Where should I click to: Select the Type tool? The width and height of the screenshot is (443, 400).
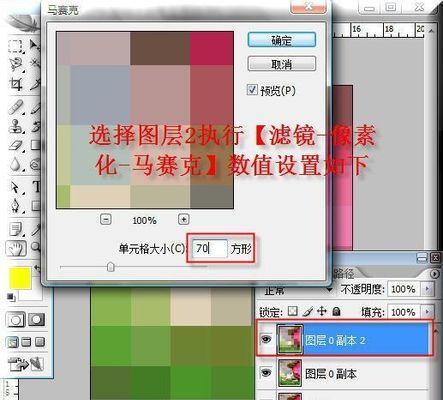pyautogui.click(x=36, y=187)
